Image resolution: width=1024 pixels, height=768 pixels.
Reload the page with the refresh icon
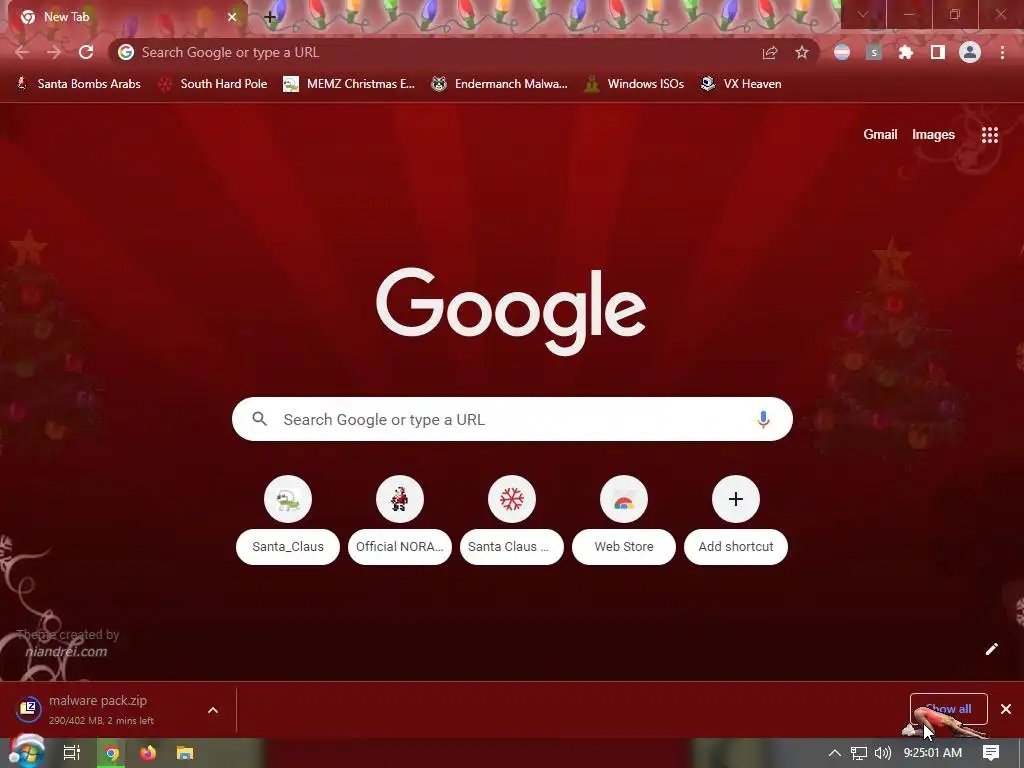pyautogui.click(x=86, y=52)
